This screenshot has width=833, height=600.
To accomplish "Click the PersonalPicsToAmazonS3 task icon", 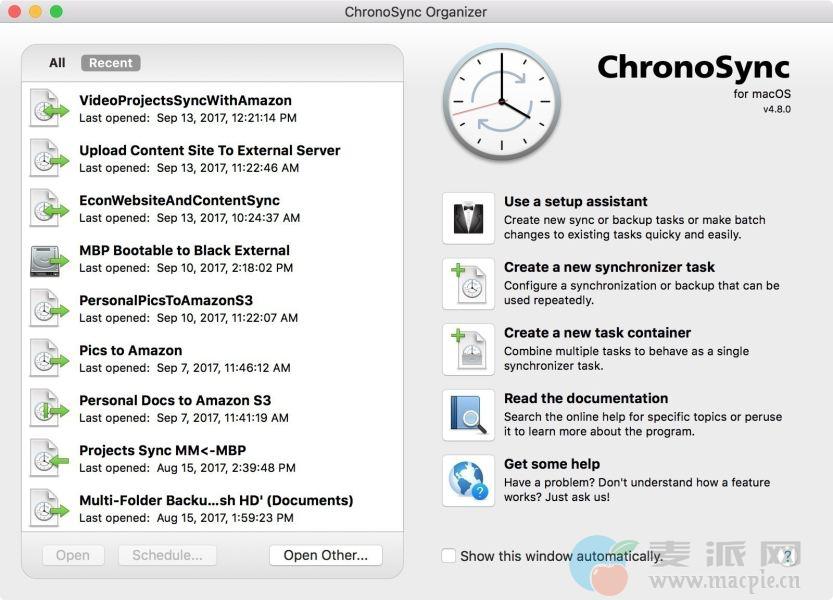I will point(49,308).
